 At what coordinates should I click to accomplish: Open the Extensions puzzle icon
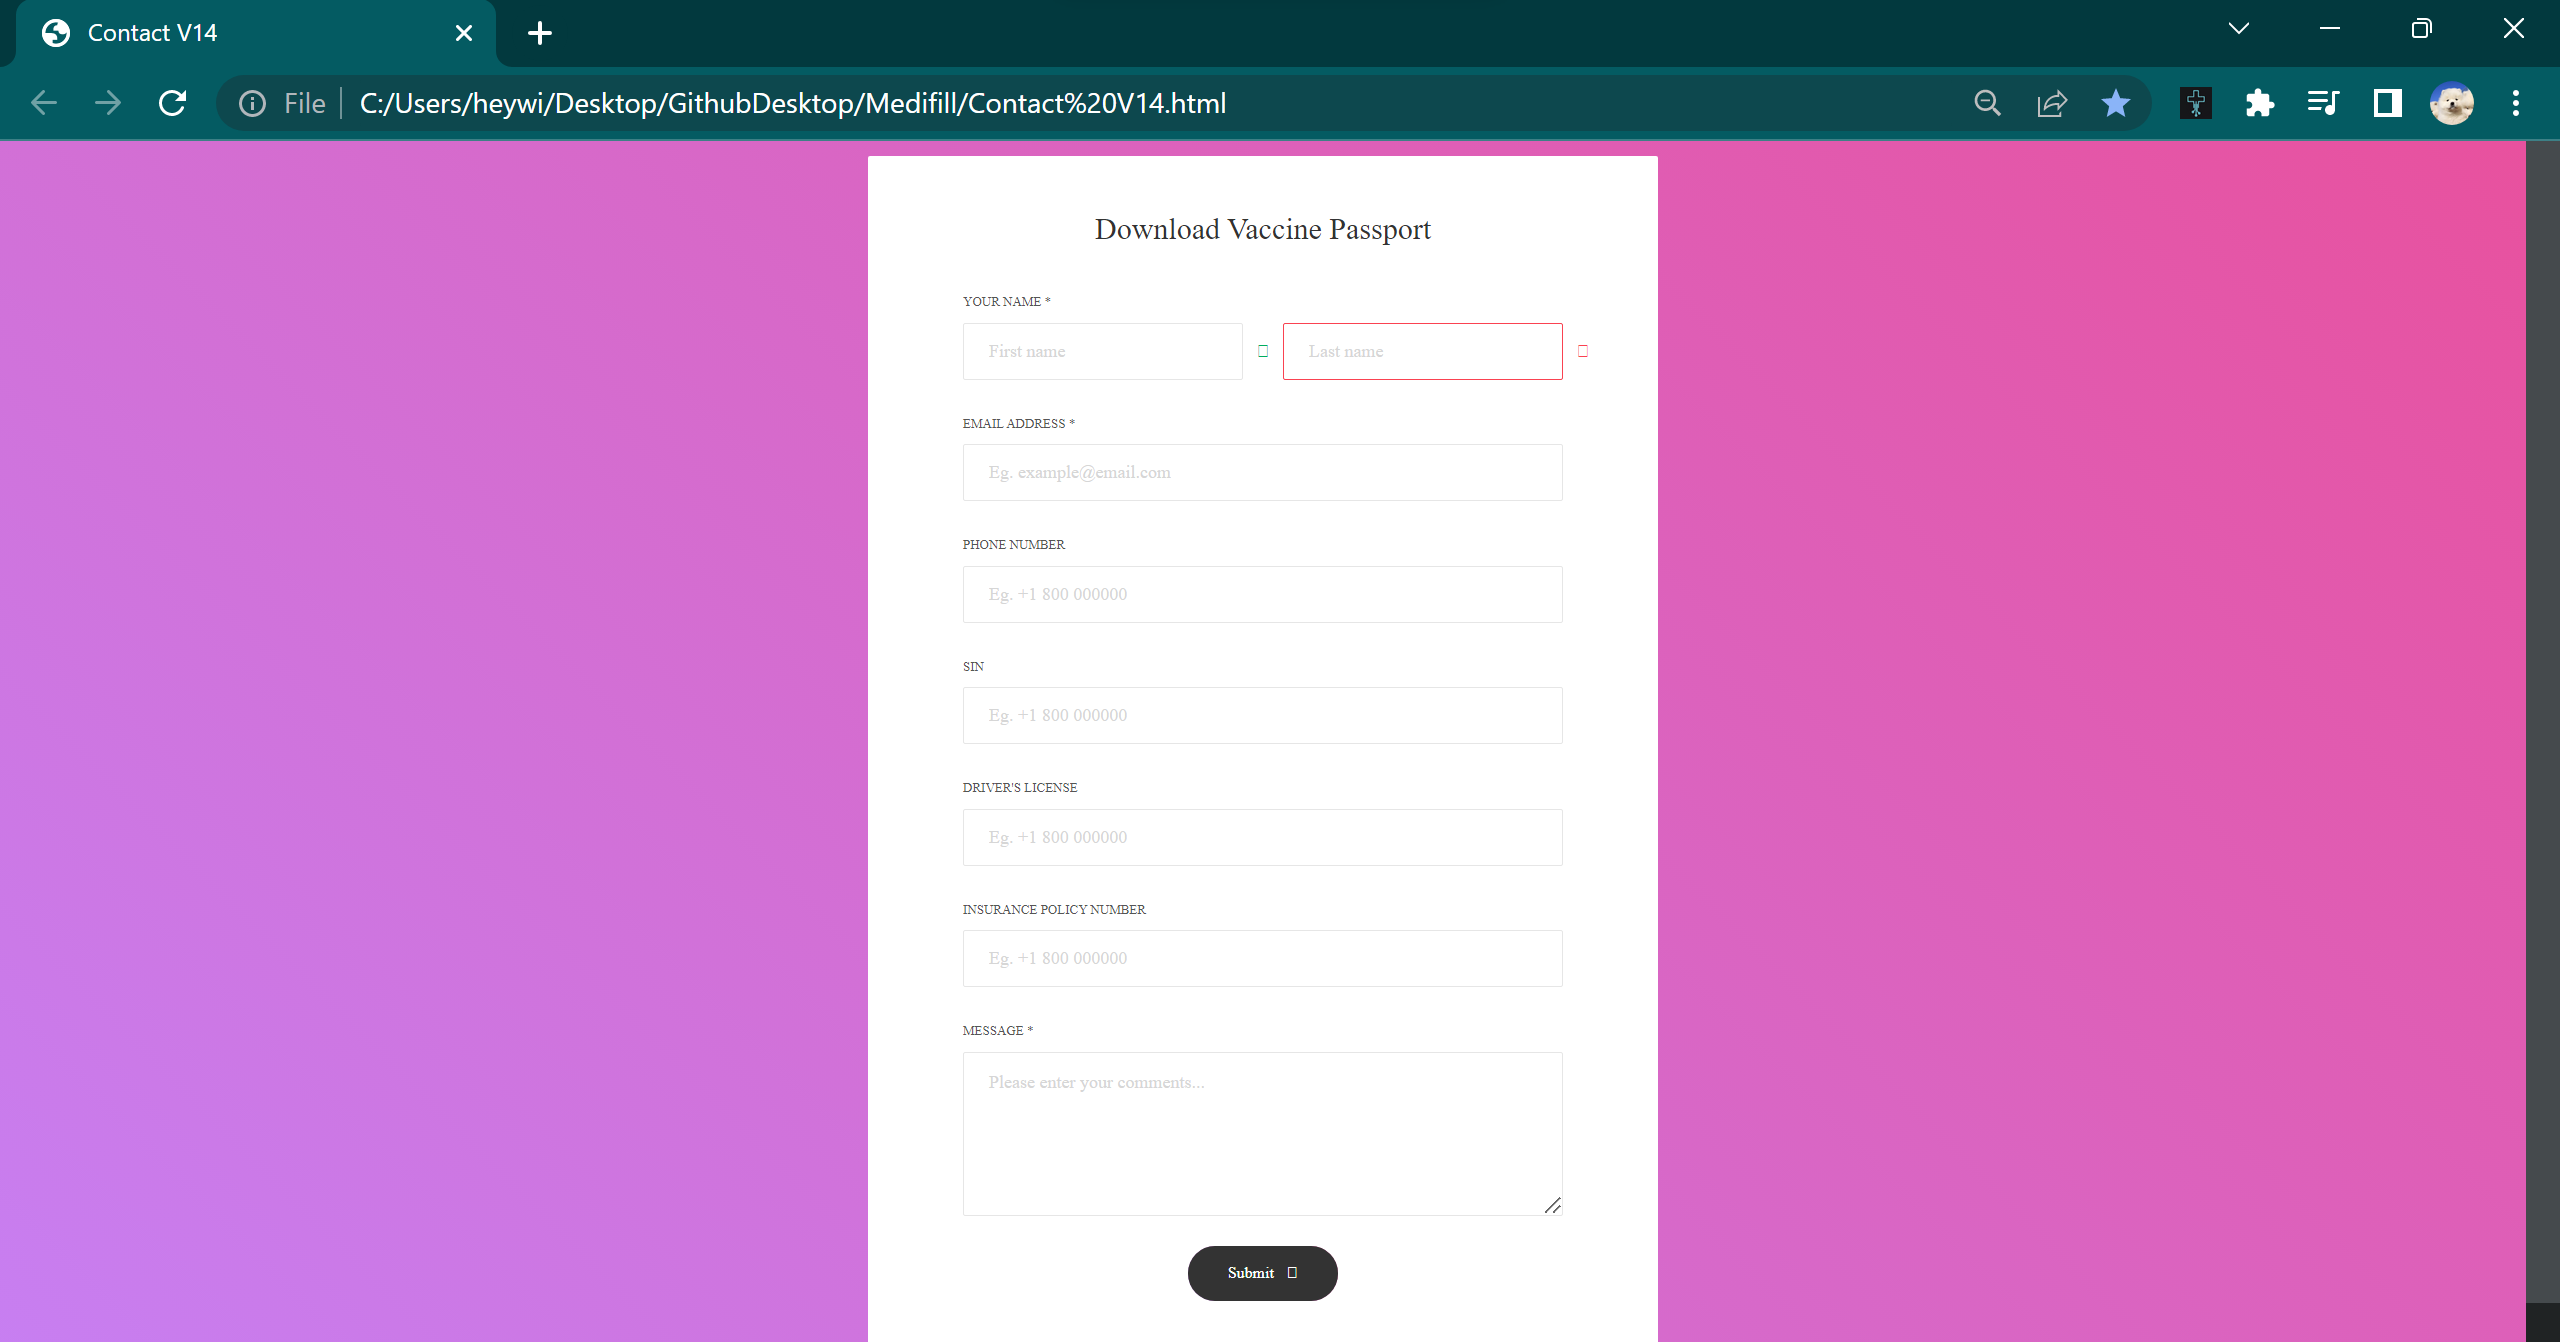click(2259, 103)
